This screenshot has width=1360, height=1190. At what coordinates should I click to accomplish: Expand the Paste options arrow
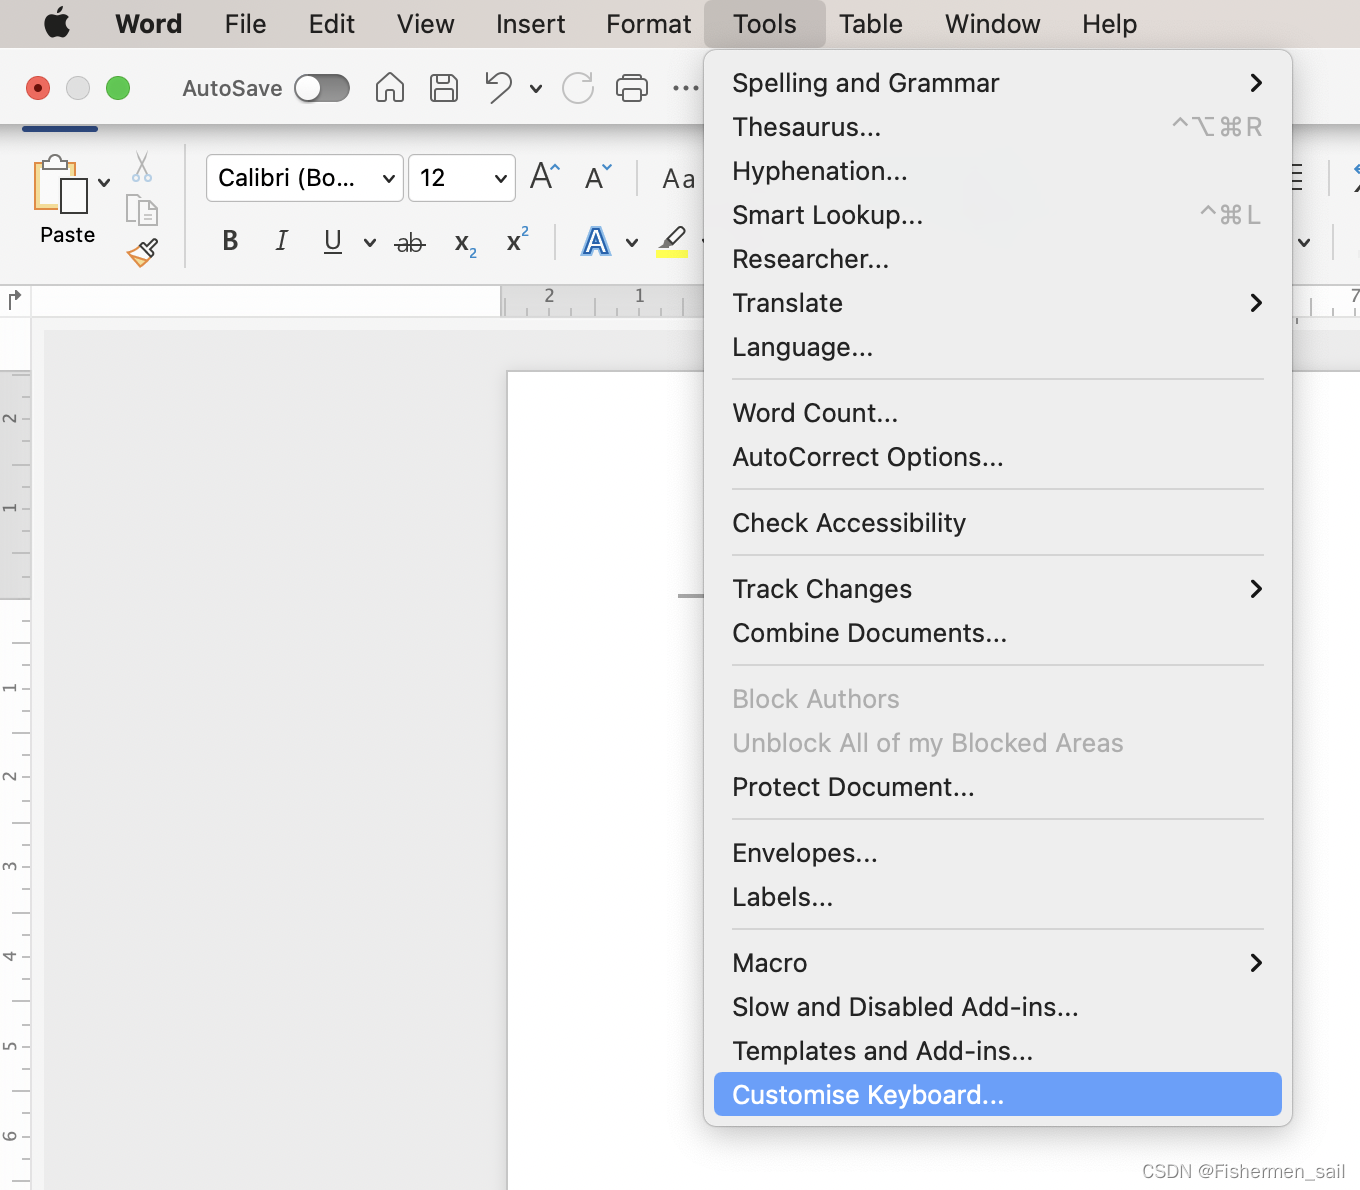pos(104,183)
